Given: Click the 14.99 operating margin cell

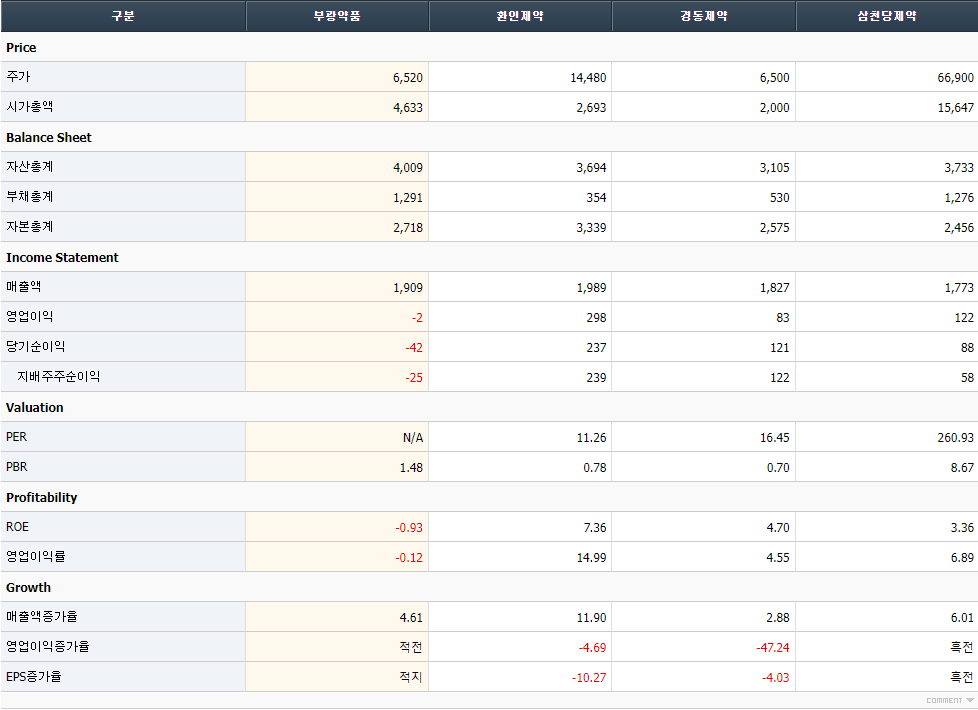Looking at the screenshot, I should (x=520, y=557).
